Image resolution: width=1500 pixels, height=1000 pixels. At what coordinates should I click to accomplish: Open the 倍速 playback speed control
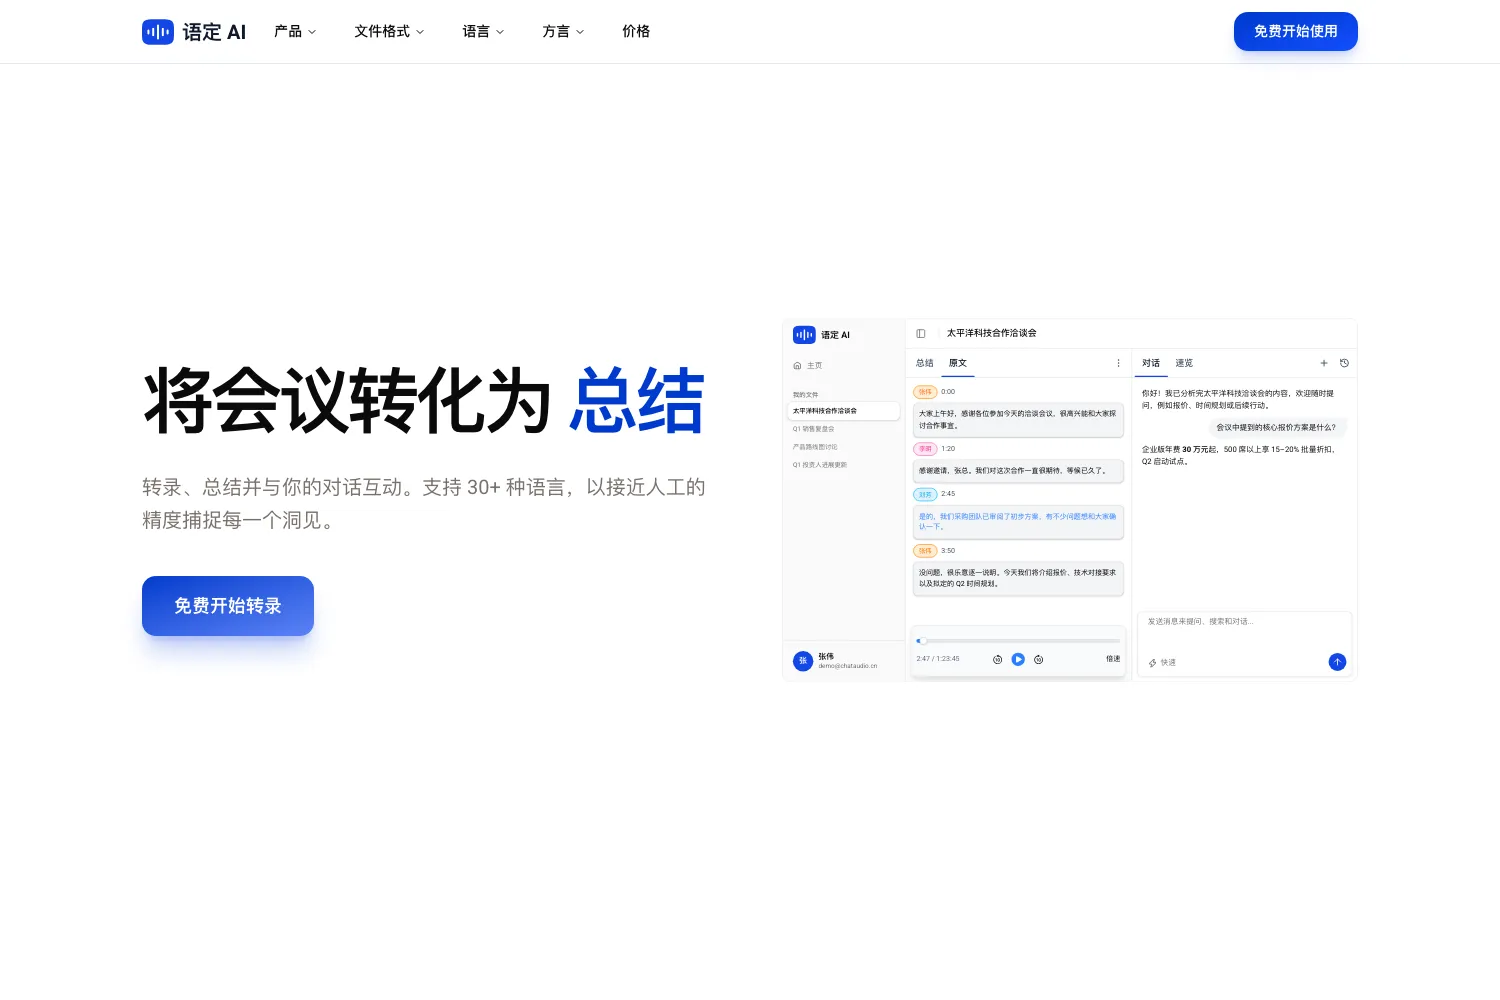(1113, 659)
